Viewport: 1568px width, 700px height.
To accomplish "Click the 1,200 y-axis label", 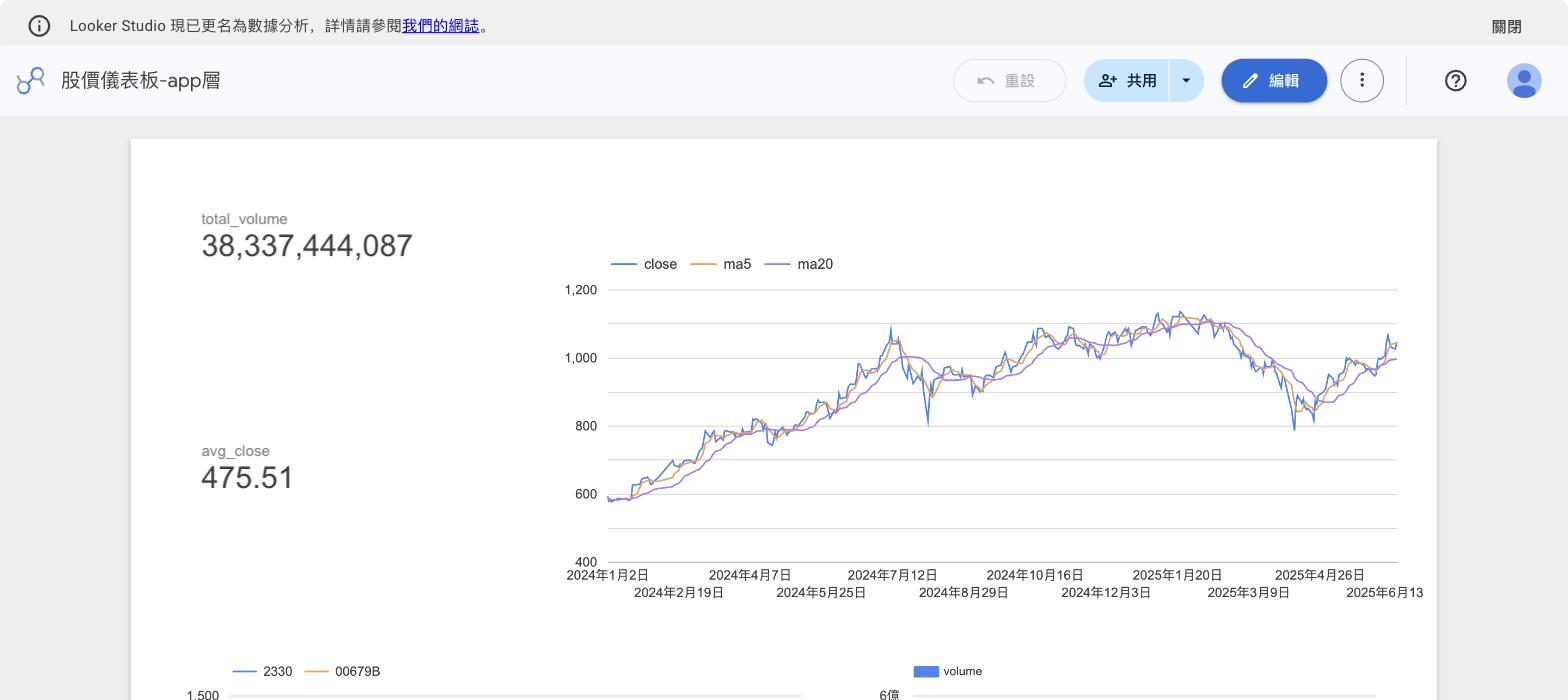I will tap(580, 290).
